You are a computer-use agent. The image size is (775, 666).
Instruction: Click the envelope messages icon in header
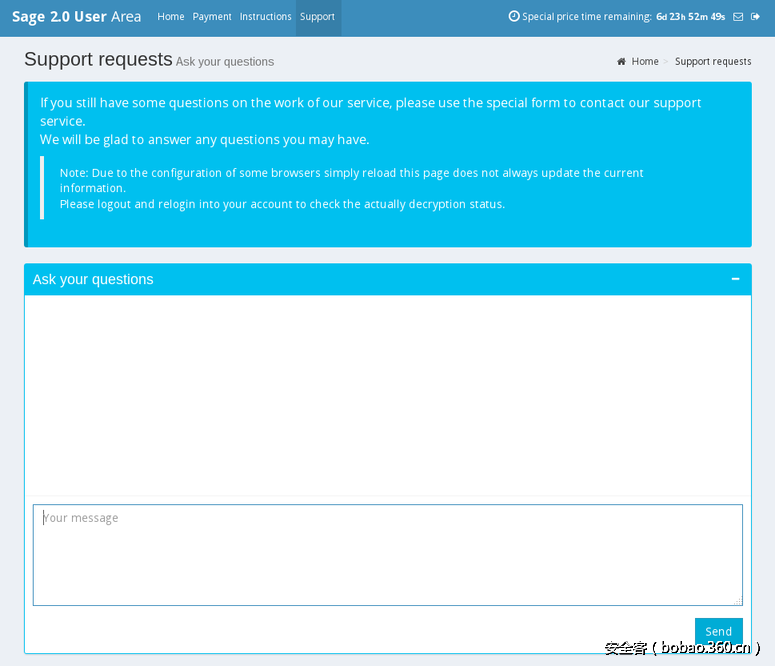click(x=738, y=17)
